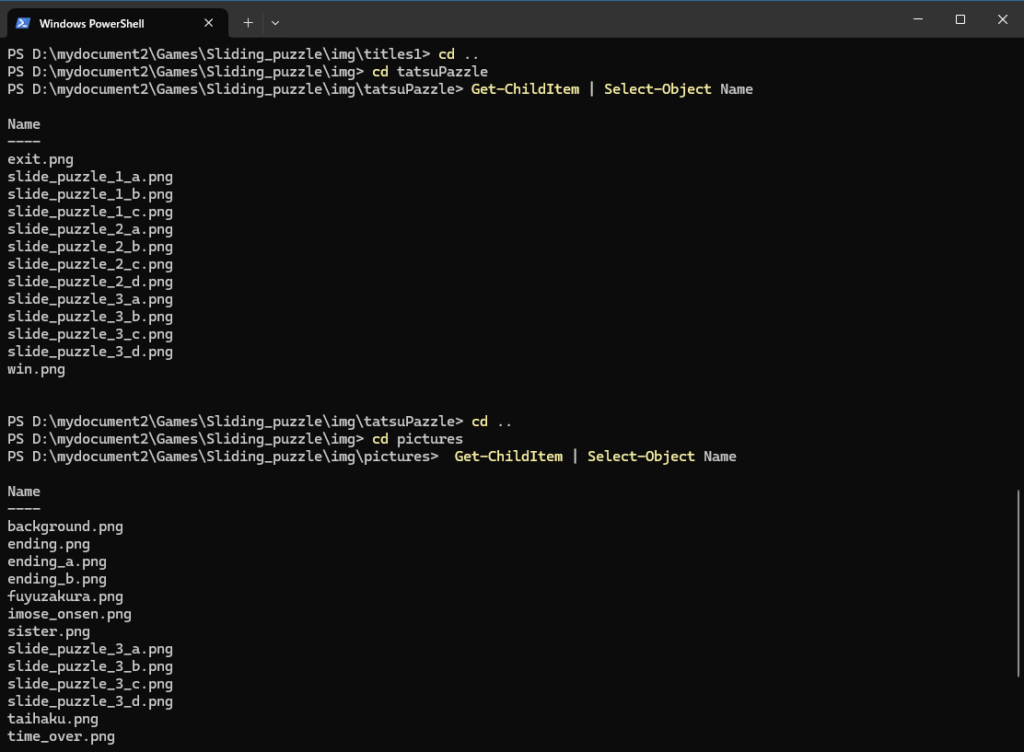Click the time_over.png filename
This screenshot has width=1024, height=752.
click(61, 736)
